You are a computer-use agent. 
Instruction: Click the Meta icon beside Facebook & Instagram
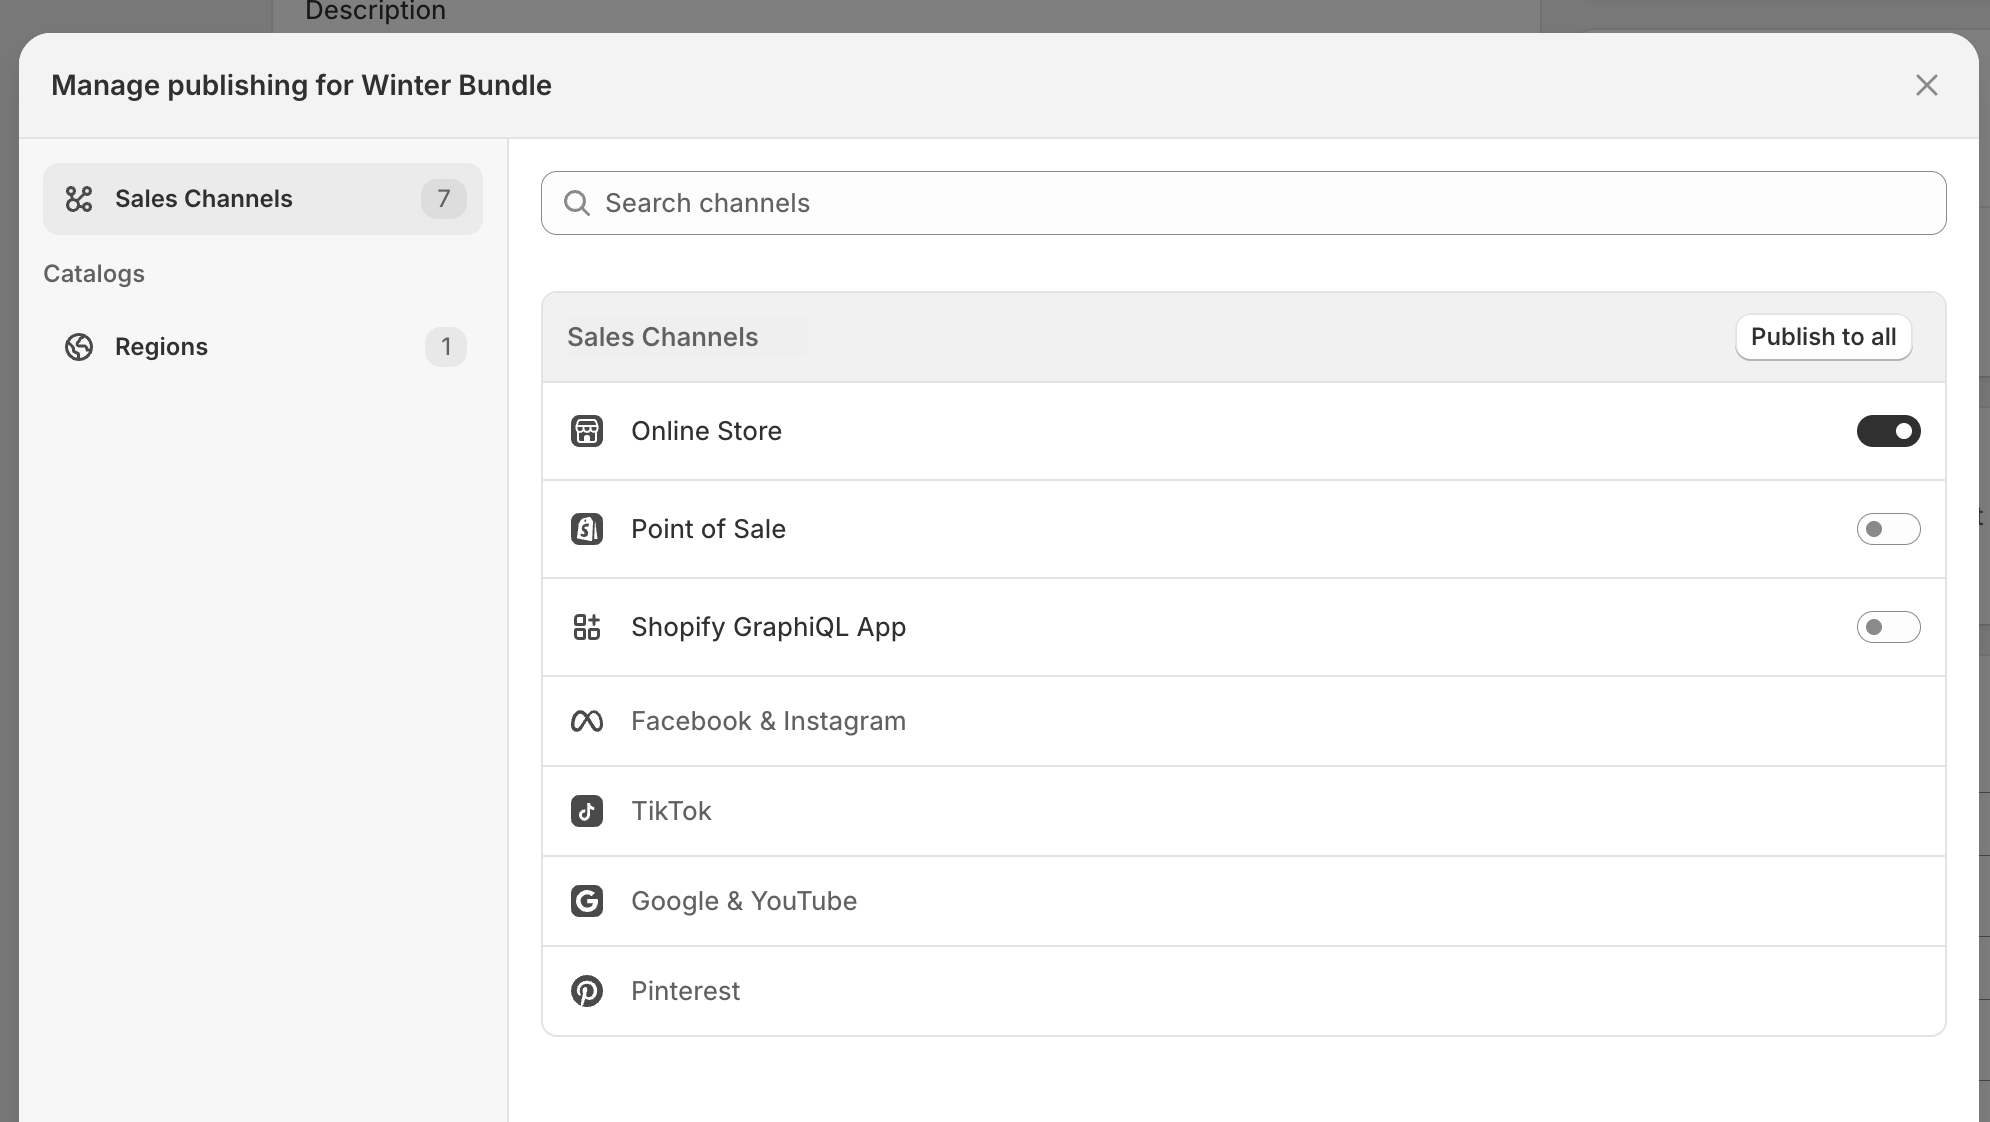point(587,721)
